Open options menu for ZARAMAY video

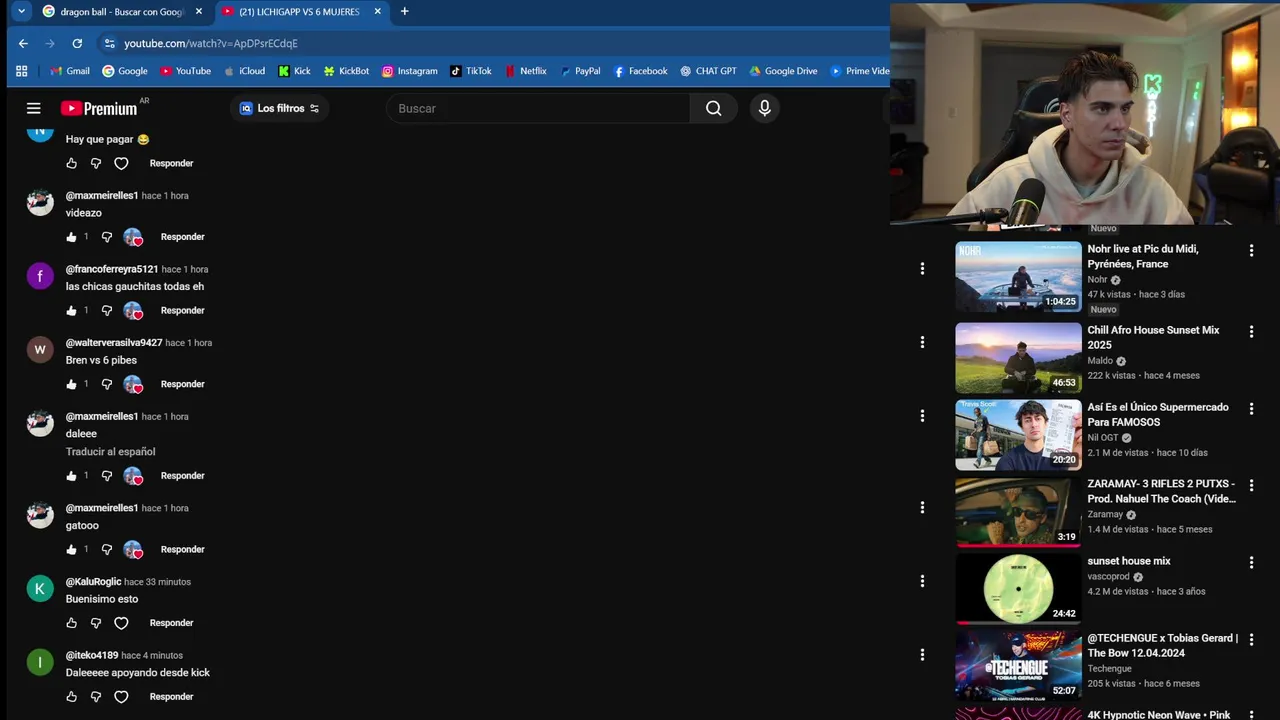point(1251,486)
